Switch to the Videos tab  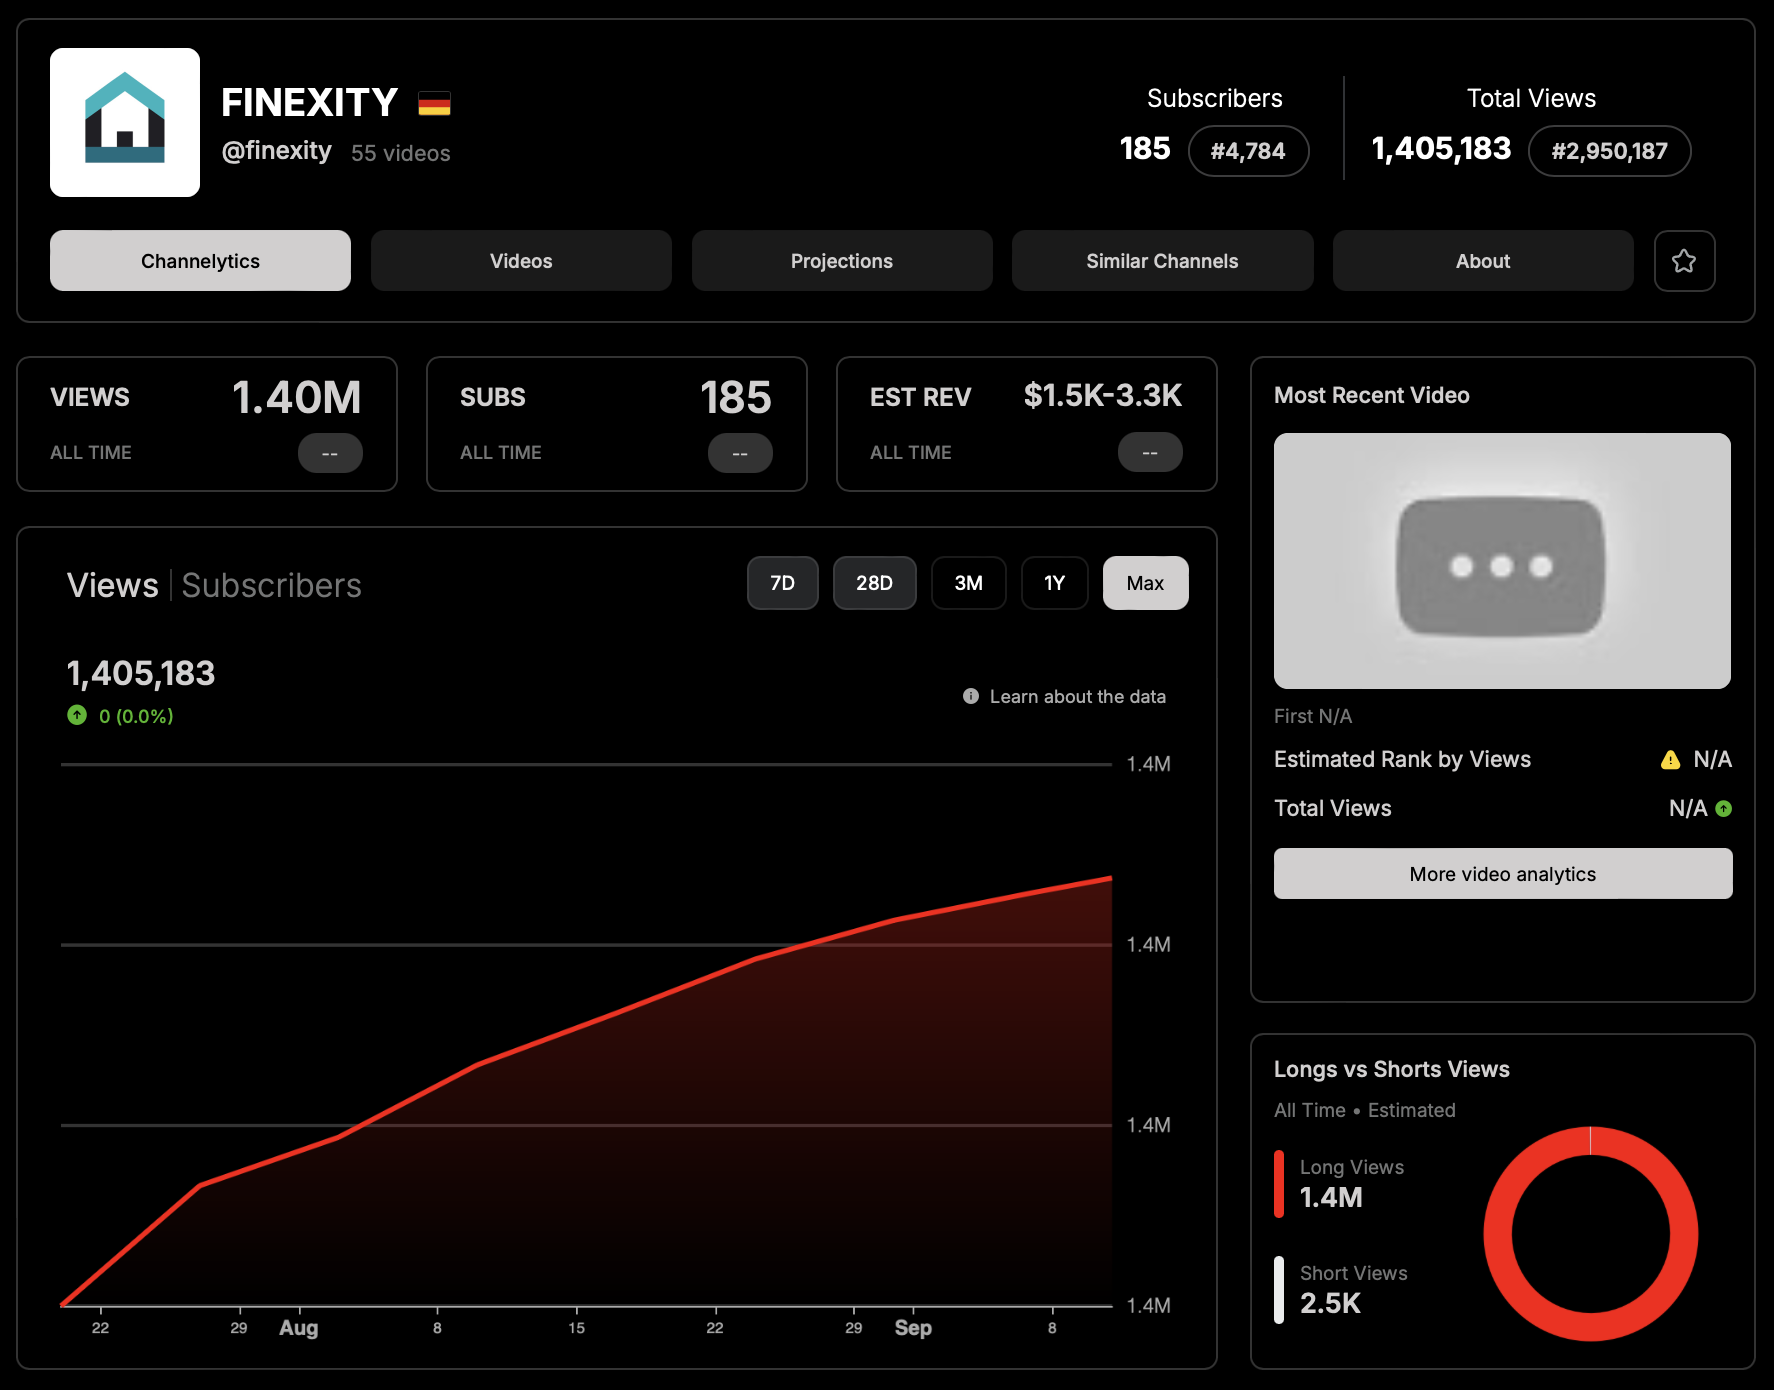click(x=521, y=261)
